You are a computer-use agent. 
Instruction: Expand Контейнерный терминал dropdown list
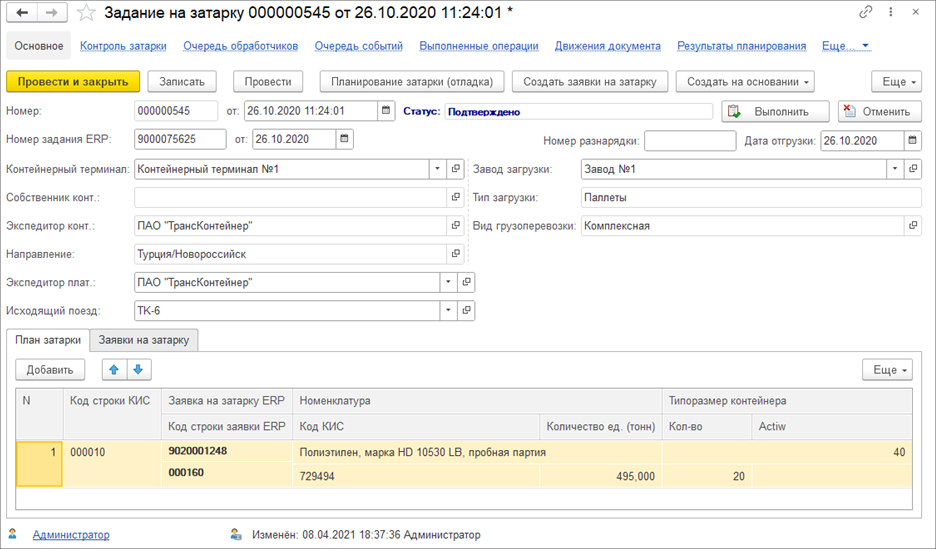(437, 169)
